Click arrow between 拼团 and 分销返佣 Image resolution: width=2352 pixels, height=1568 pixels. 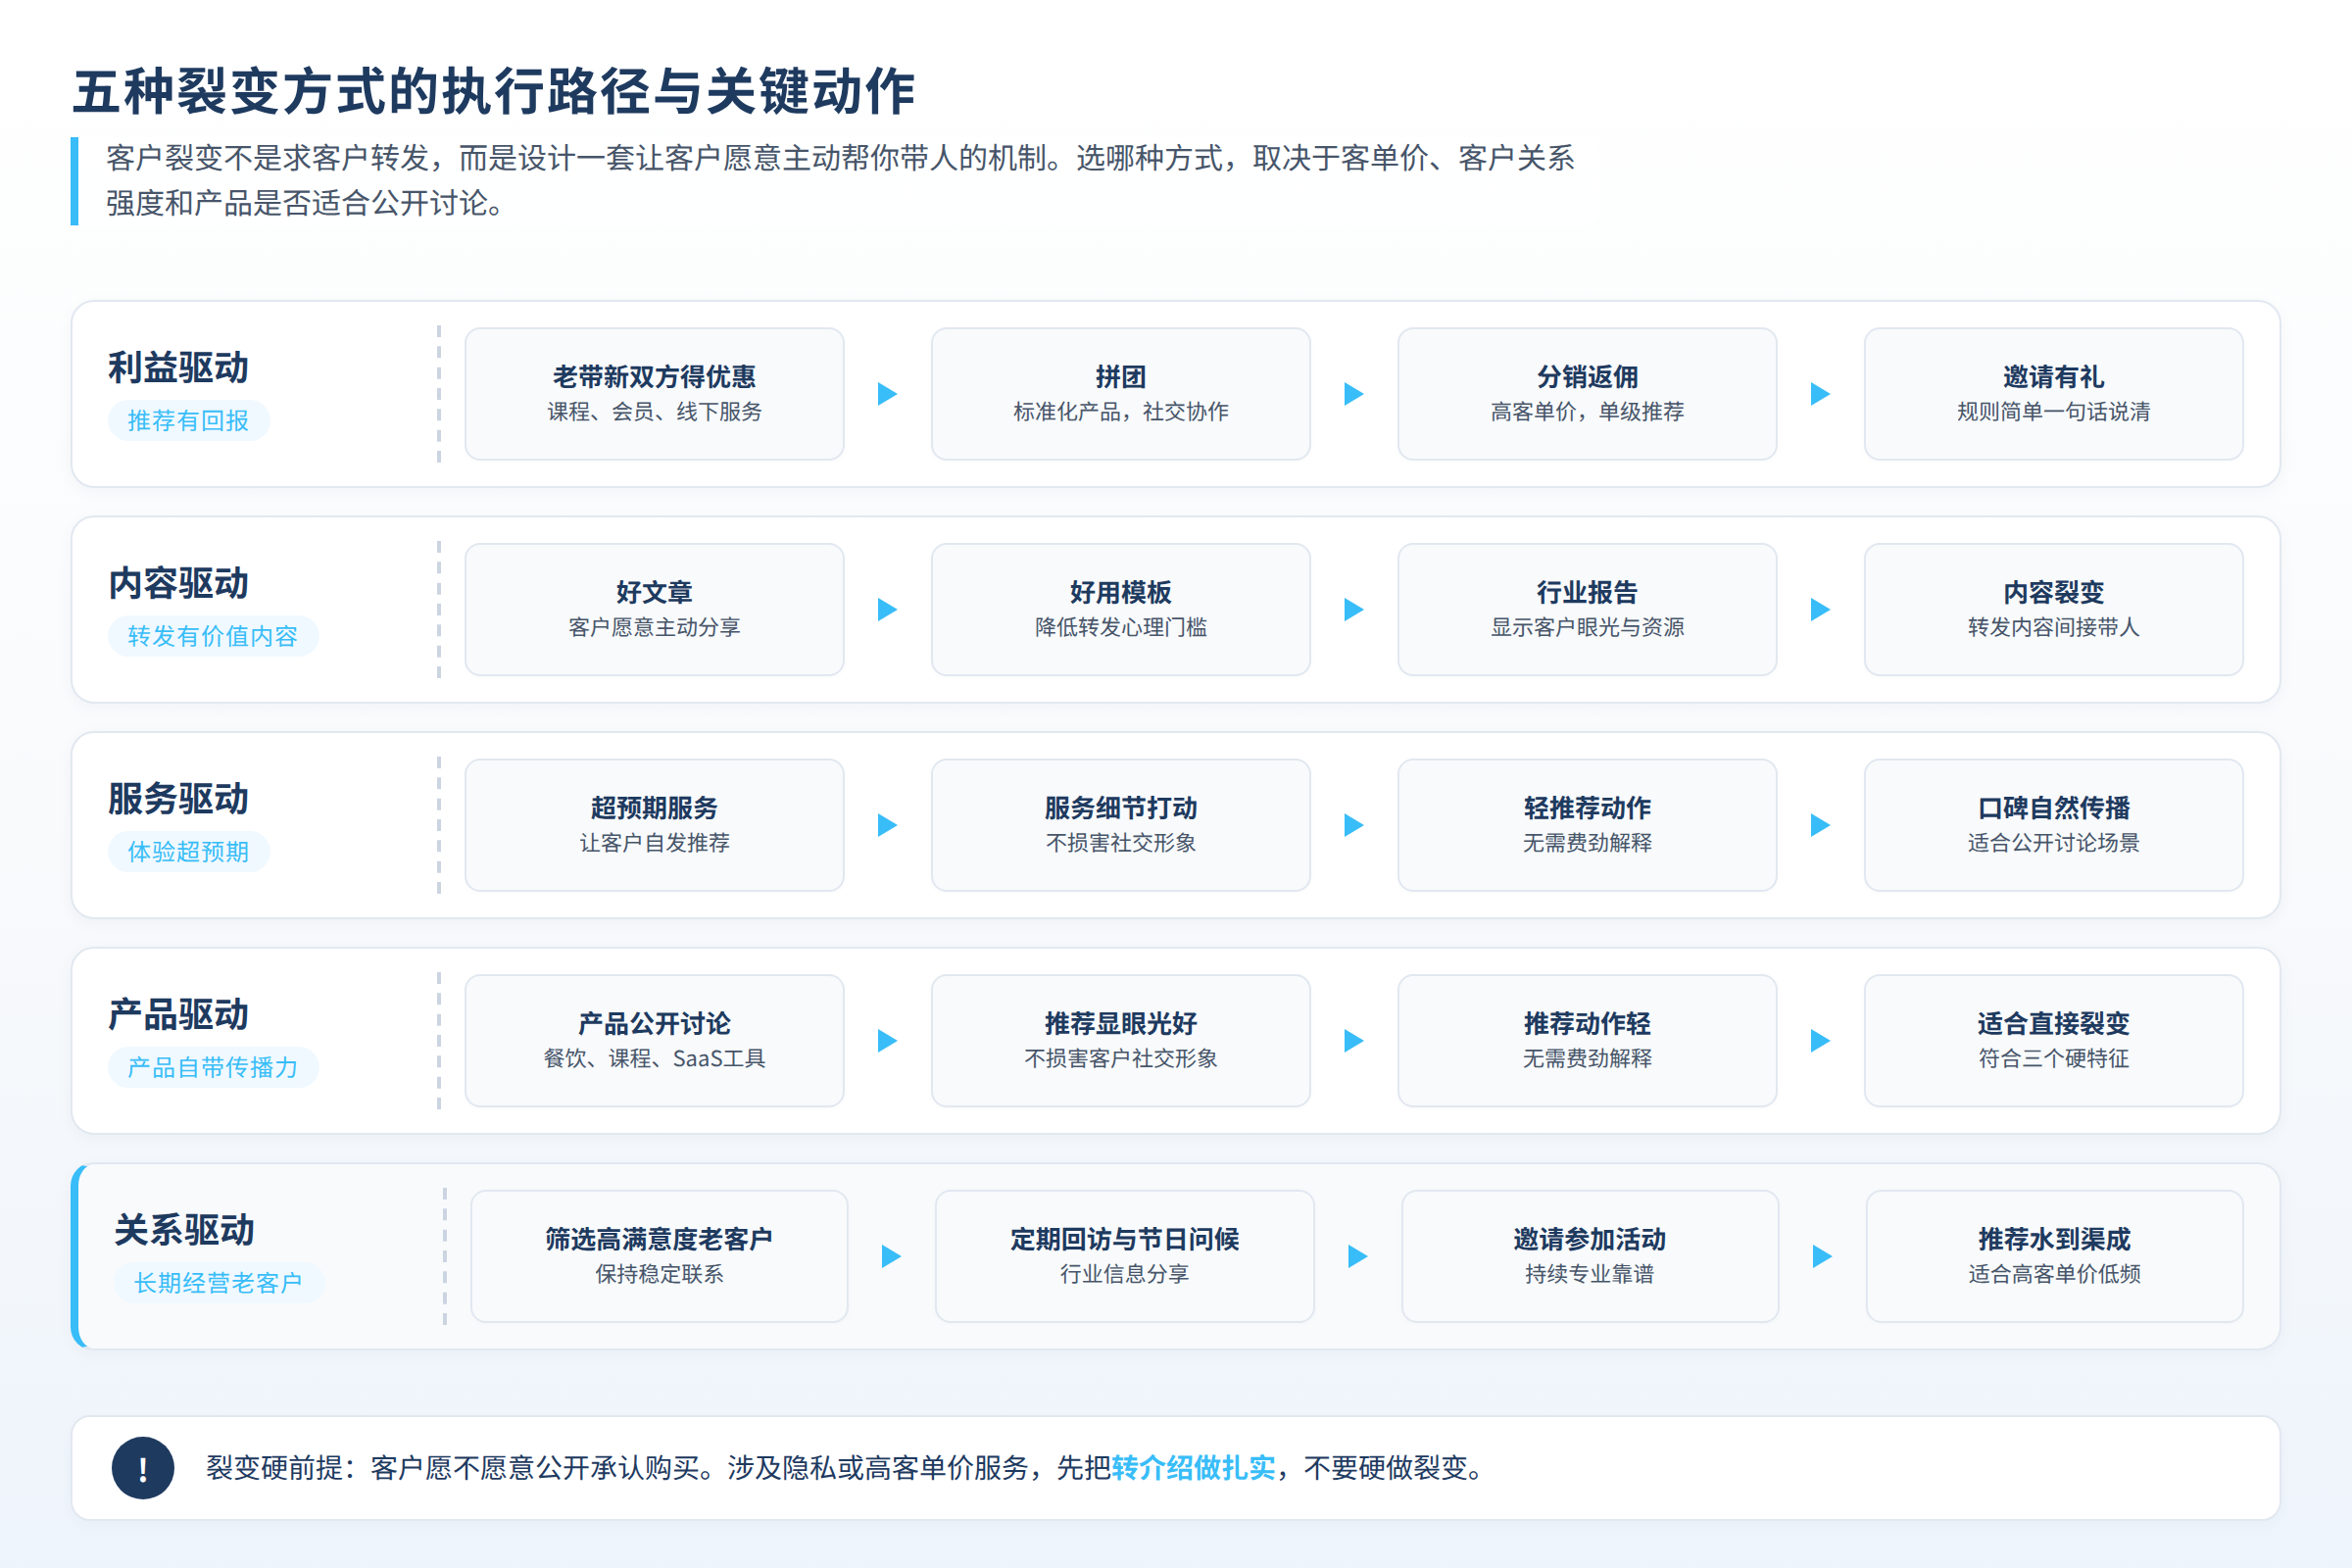pos(1354,394)
